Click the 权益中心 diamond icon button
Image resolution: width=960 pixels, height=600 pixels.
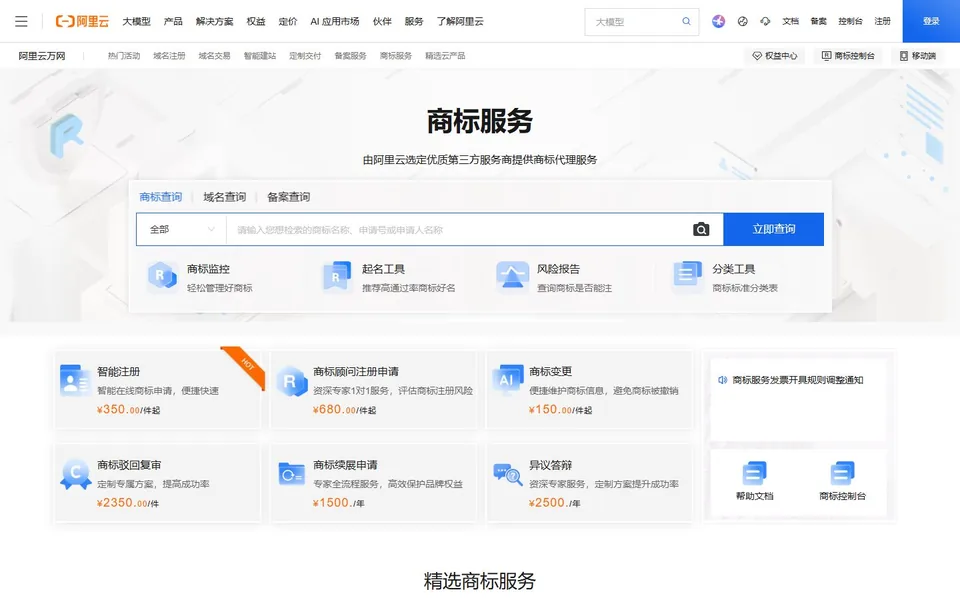click(x=774, y=56)
